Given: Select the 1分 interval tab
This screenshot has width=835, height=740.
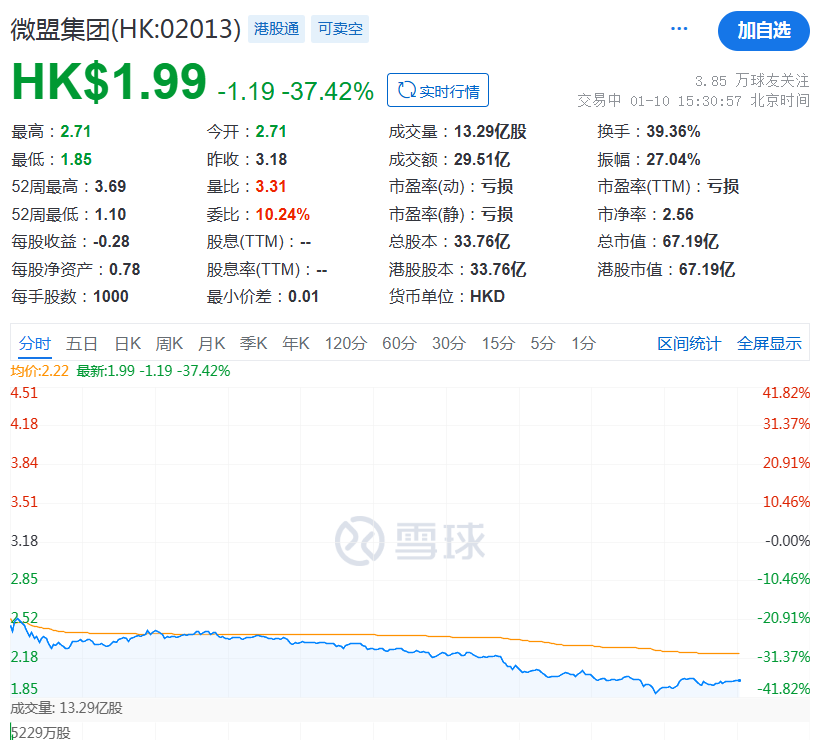Looking at the screenshot, I should [x=583, y=343].
